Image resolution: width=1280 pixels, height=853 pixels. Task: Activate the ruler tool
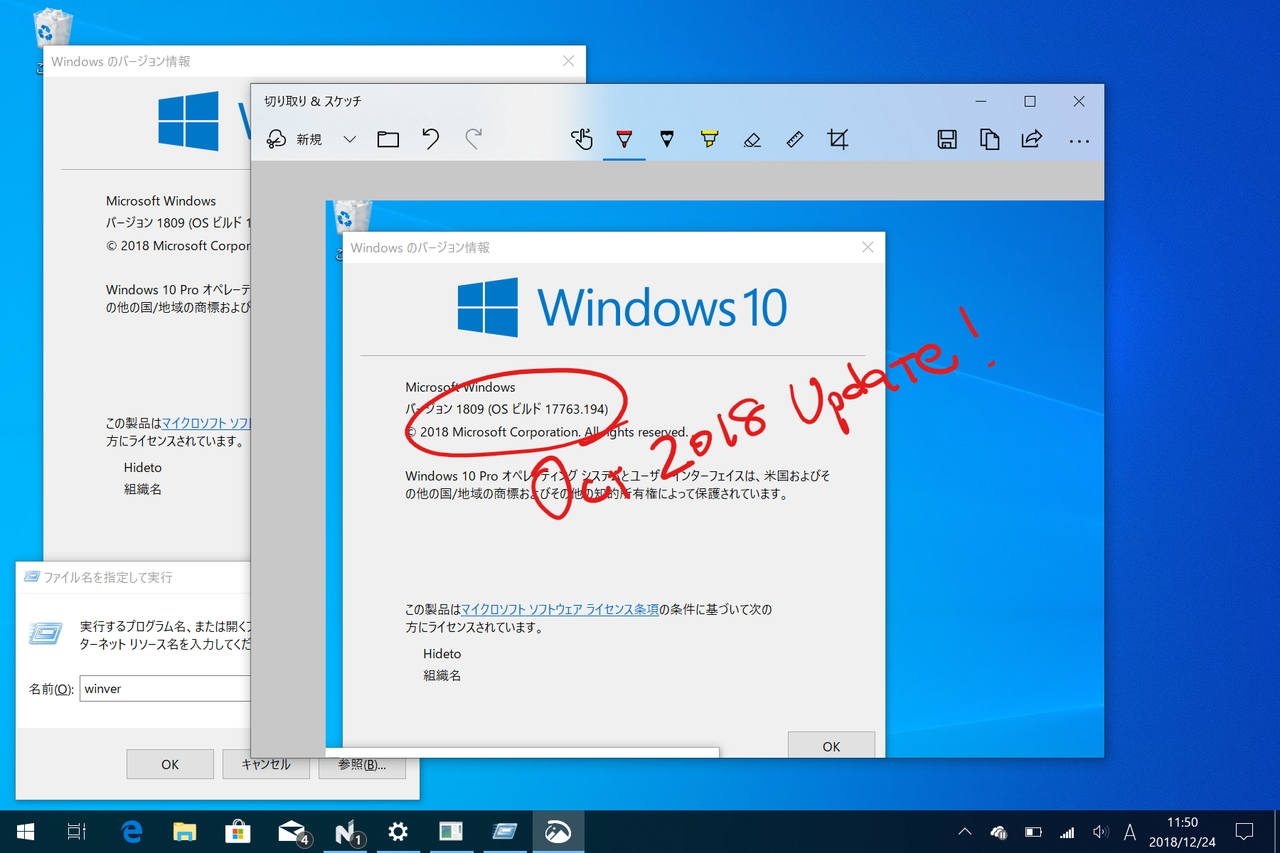tap(794, 139)
